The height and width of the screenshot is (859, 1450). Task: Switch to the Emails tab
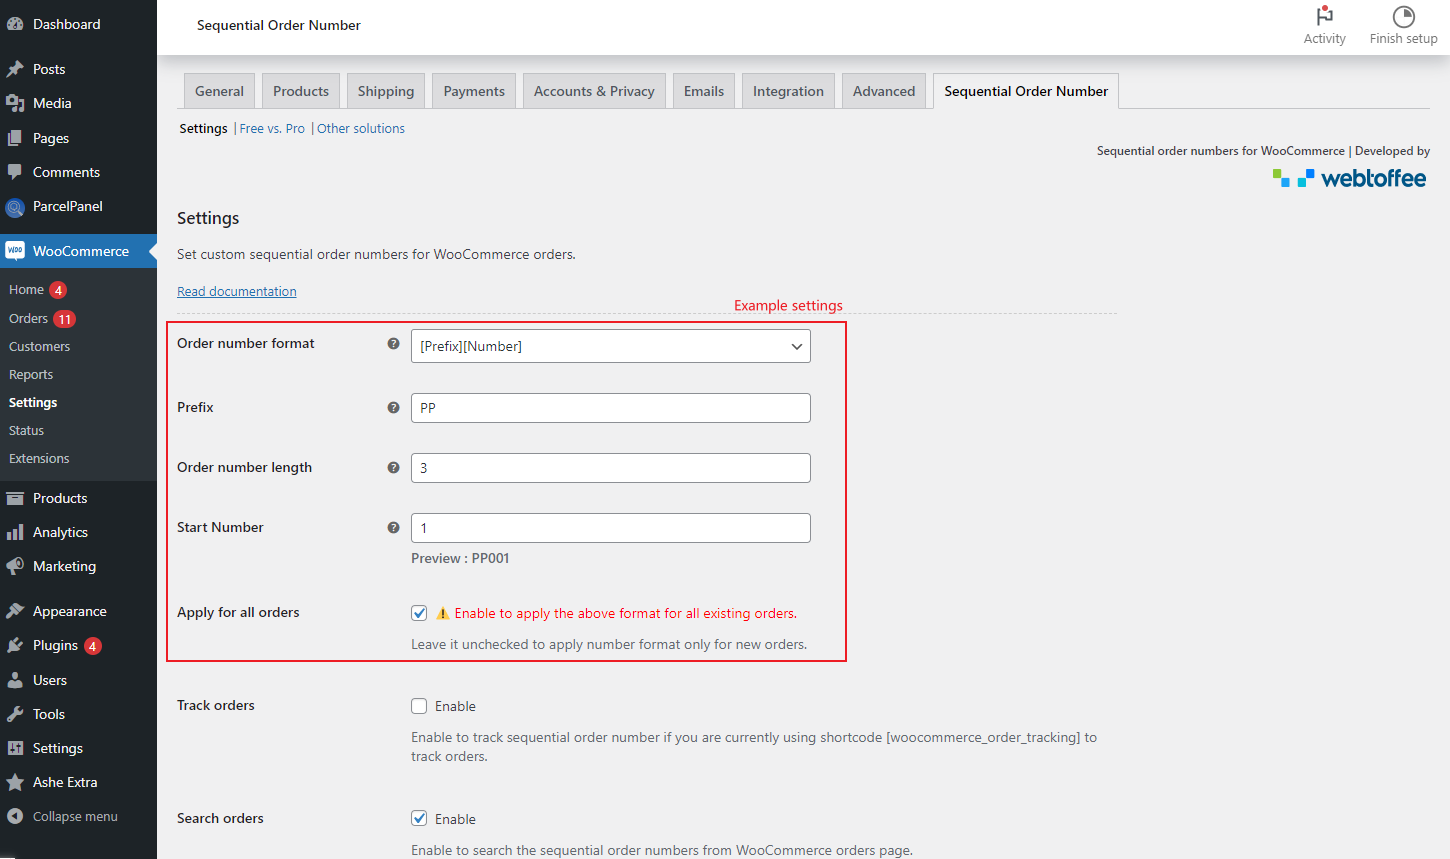pyautogui.click(x=704, y=91)
